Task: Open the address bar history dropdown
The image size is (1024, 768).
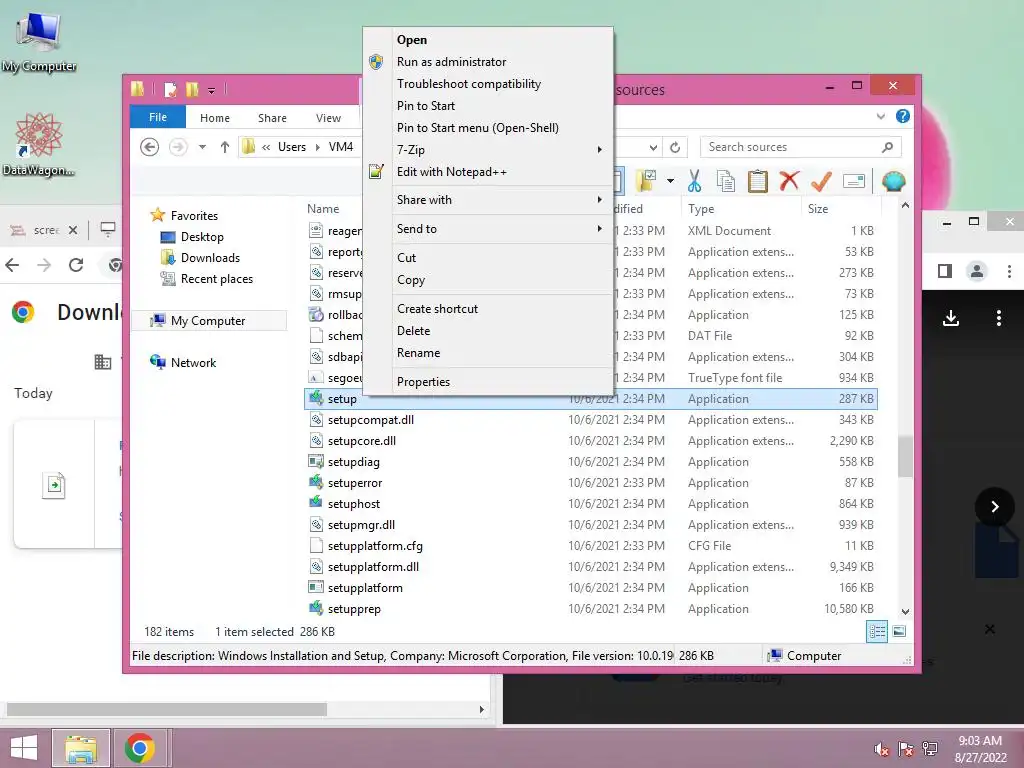Action: (653, 147)
